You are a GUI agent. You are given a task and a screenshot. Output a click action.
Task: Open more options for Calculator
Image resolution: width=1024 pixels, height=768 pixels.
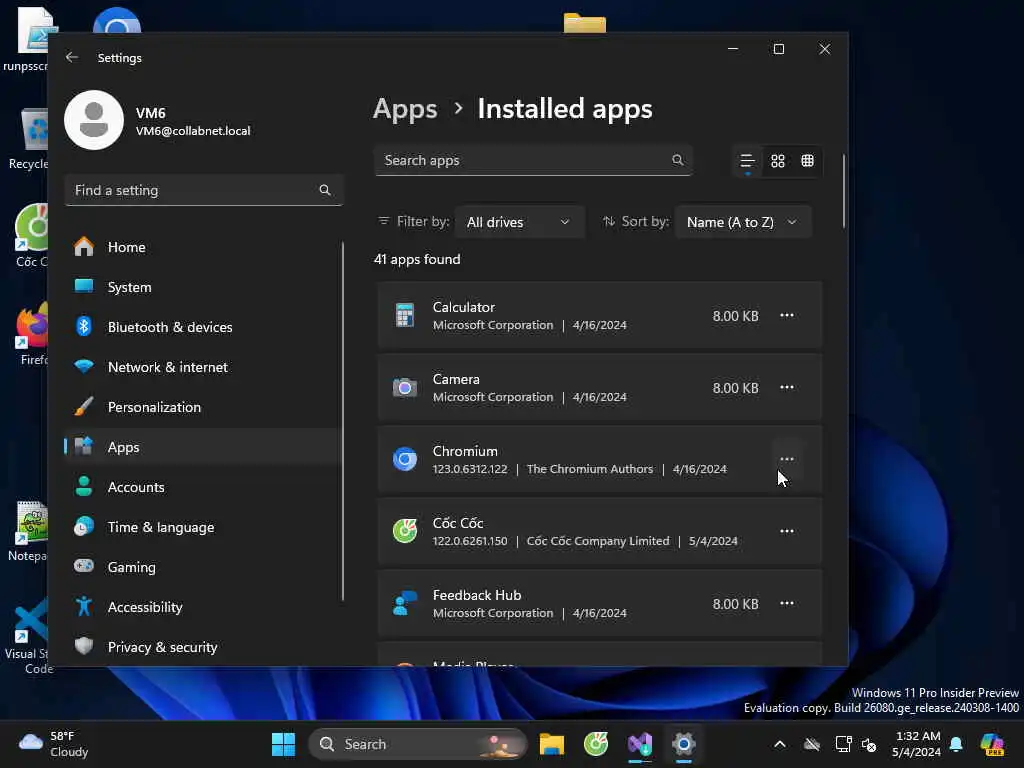coord(787,315)
